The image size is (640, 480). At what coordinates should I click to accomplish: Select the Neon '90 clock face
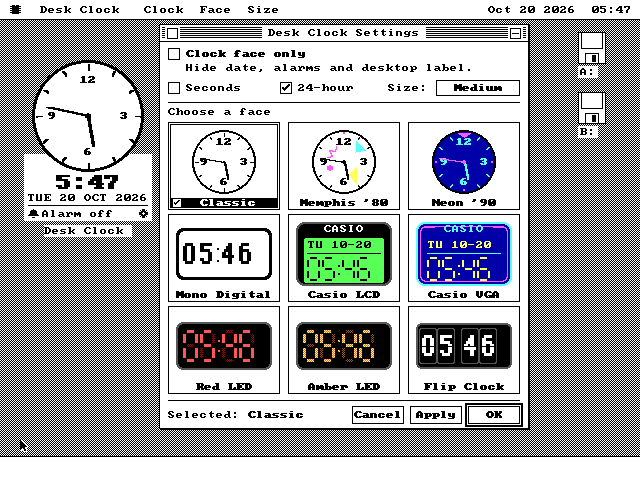click(464, 166)
